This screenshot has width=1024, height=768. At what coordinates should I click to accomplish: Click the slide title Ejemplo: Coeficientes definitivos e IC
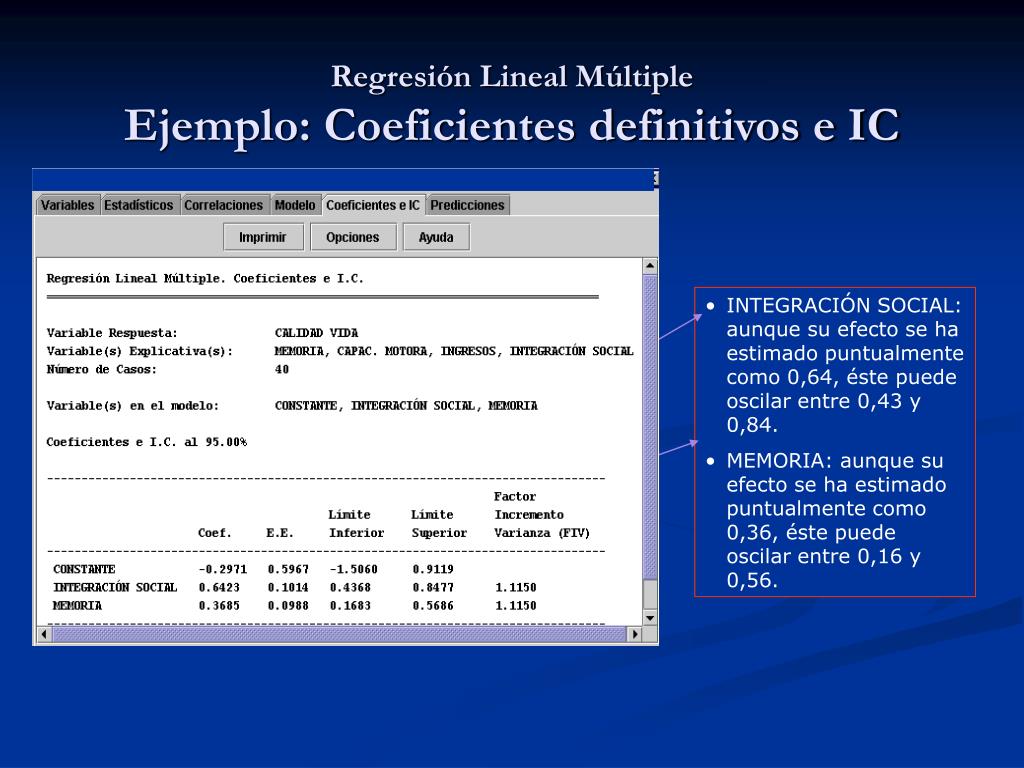click(512, 125)
